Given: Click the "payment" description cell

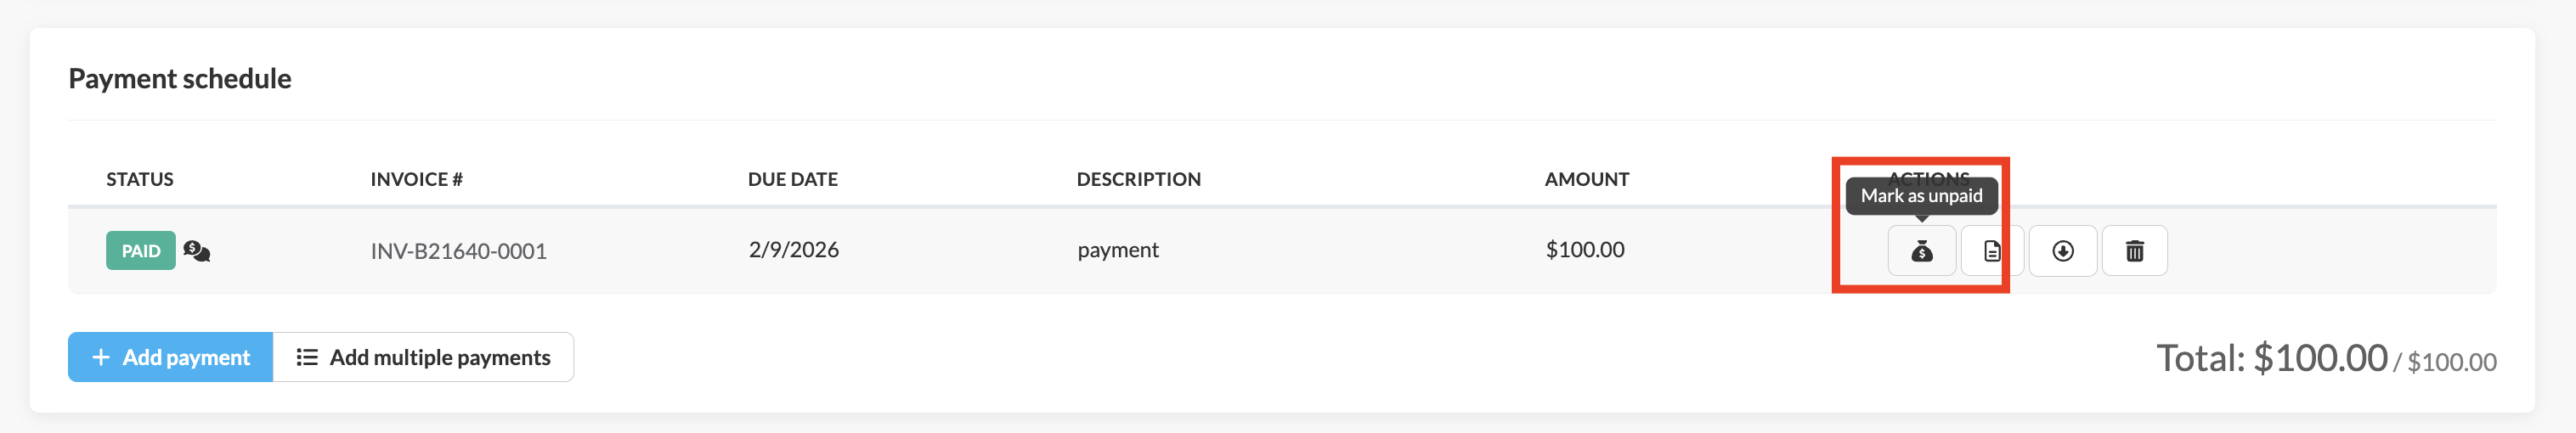Looking at the screenshot, I should pos(1117,250).
